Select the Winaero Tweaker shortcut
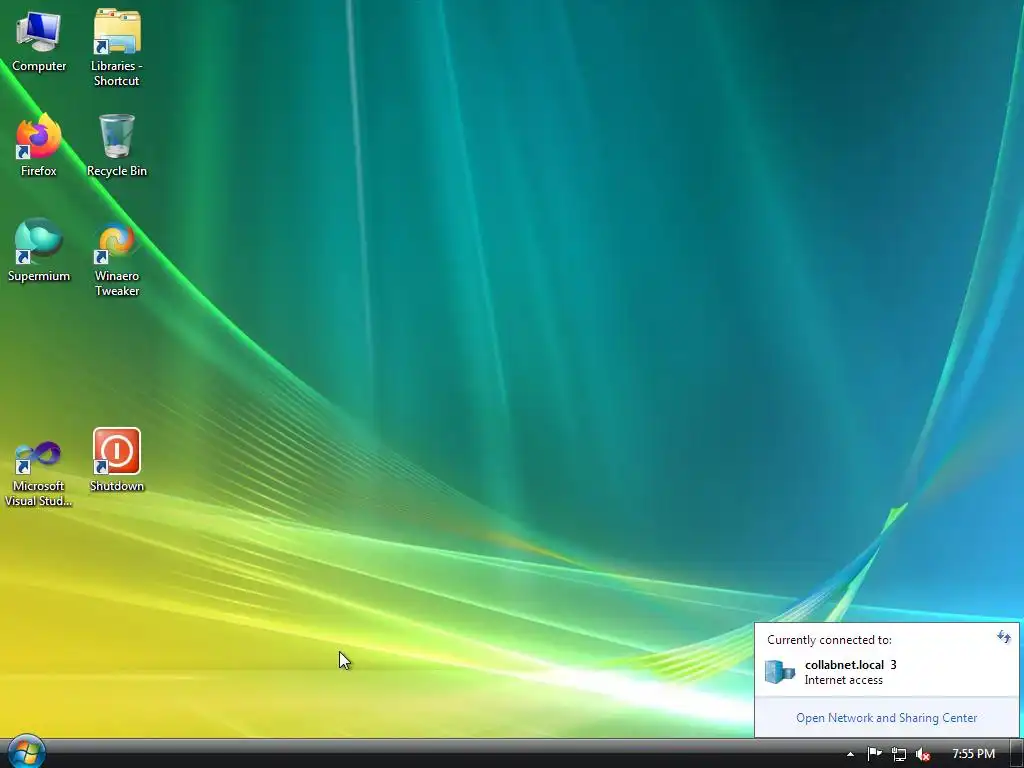 (117, 259)
